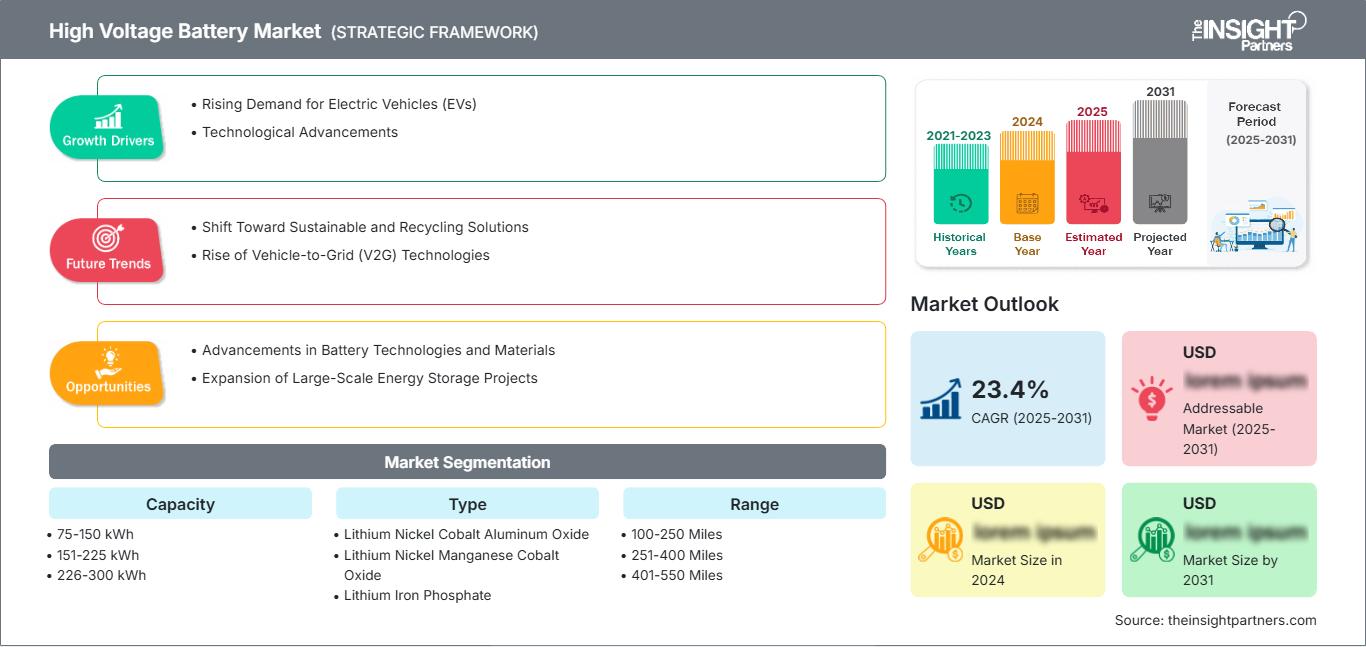
Task: Click the Projected Year presentation icon
Action: pos(1159,203)
